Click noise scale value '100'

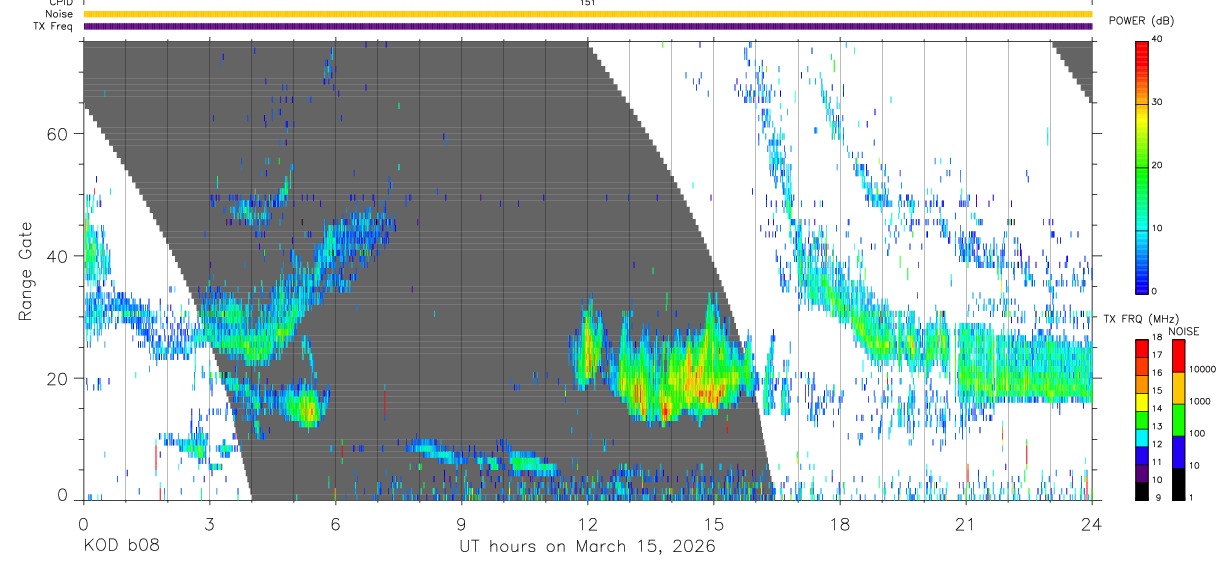(1198, 433)
